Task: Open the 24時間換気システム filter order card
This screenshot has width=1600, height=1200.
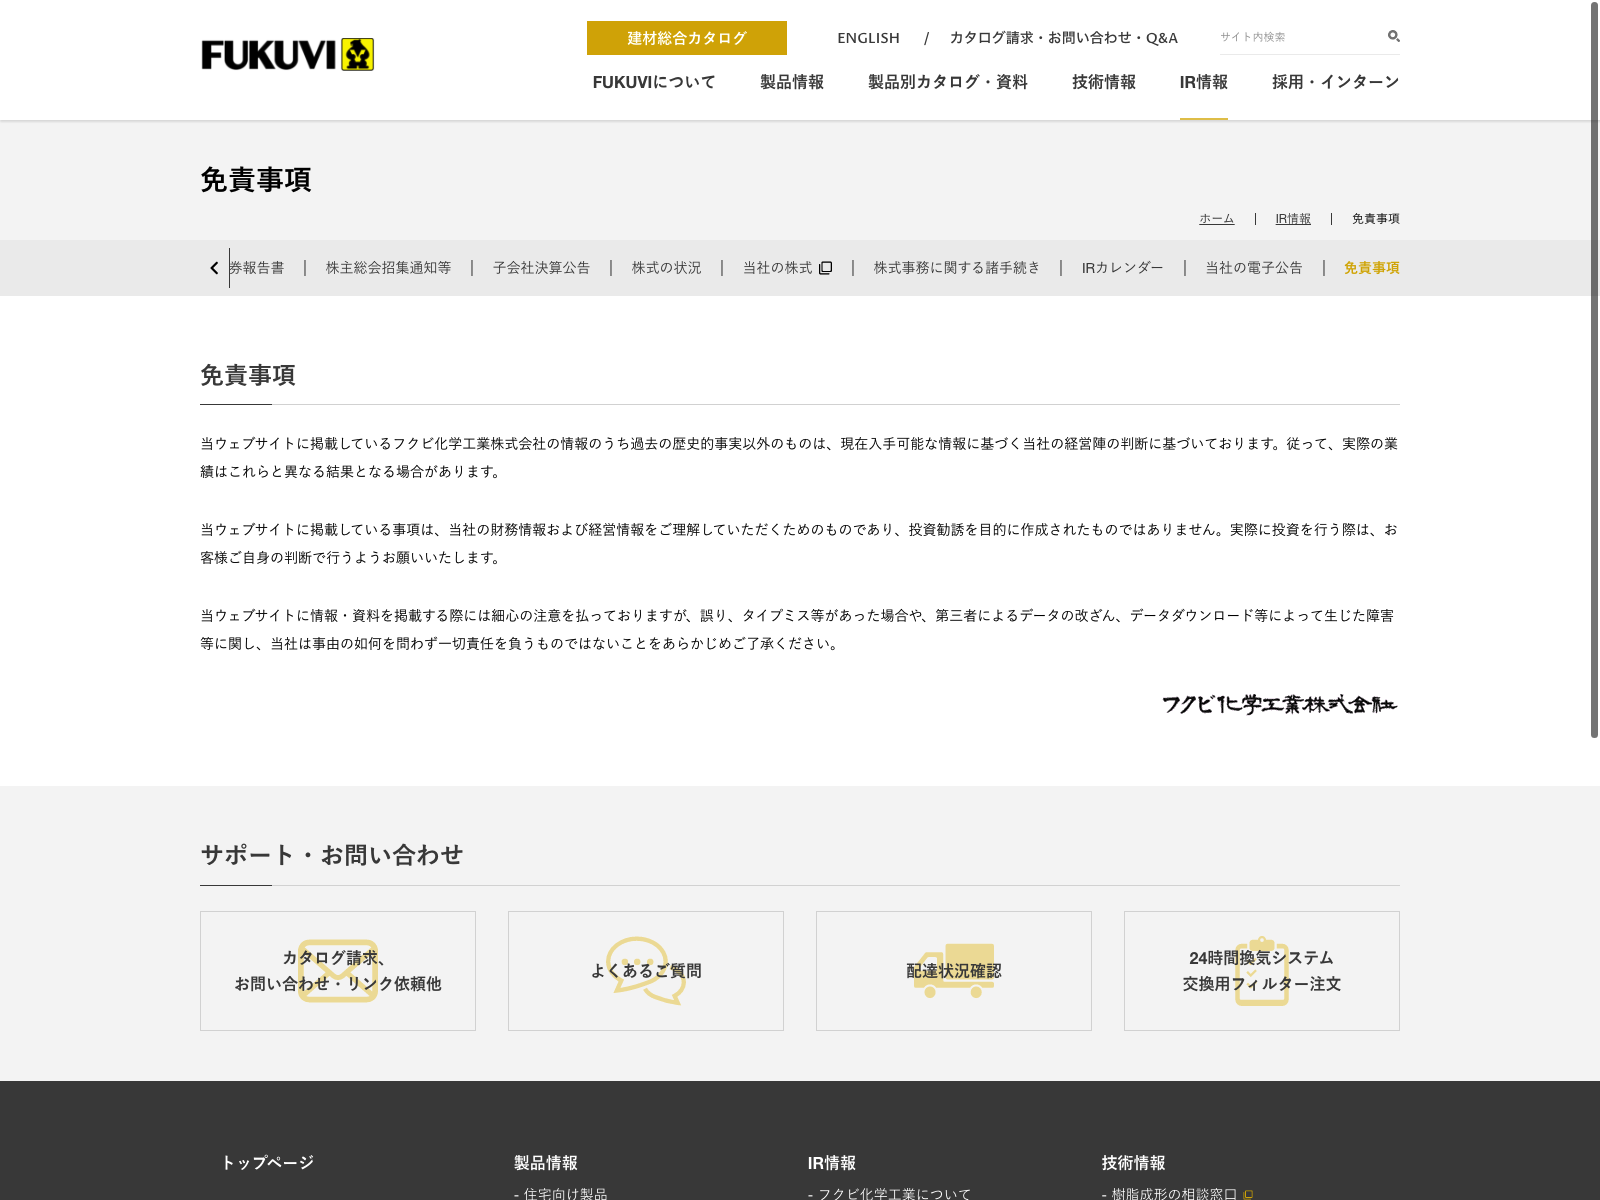Action: [x=1262, y=971]
